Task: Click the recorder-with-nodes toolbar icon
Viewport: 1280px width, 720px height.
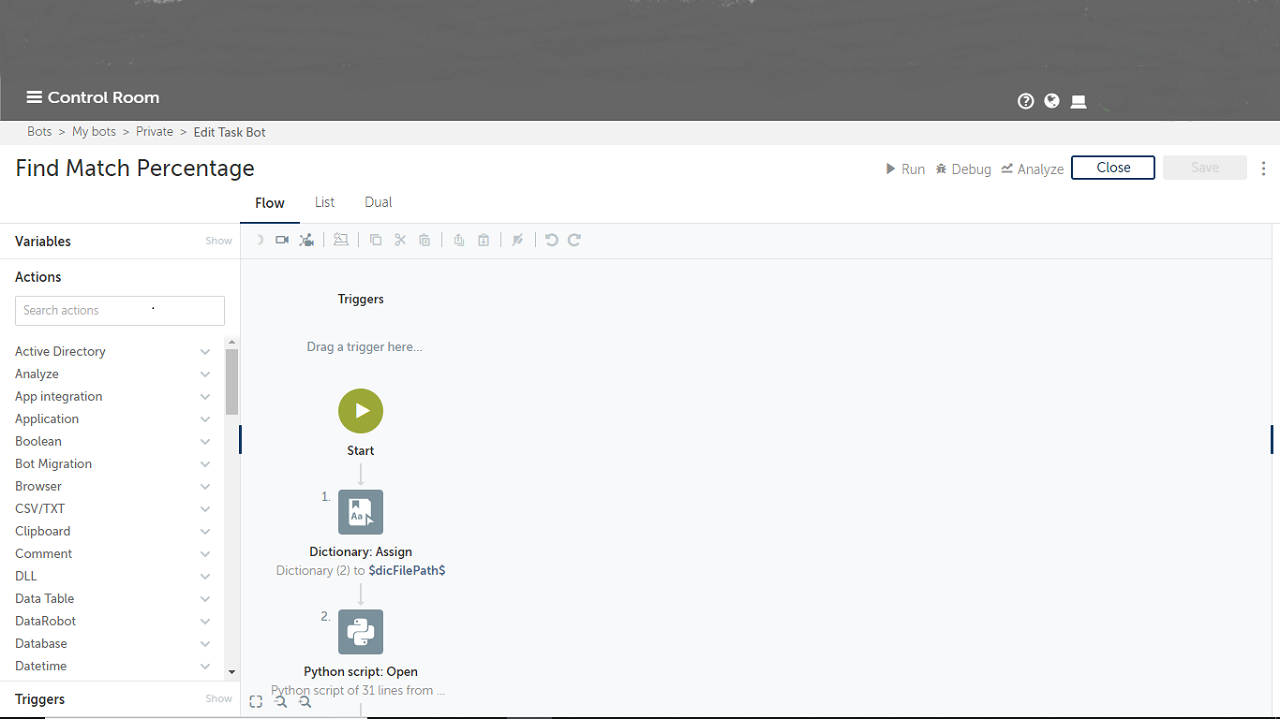Action: [x=307, y=240]
